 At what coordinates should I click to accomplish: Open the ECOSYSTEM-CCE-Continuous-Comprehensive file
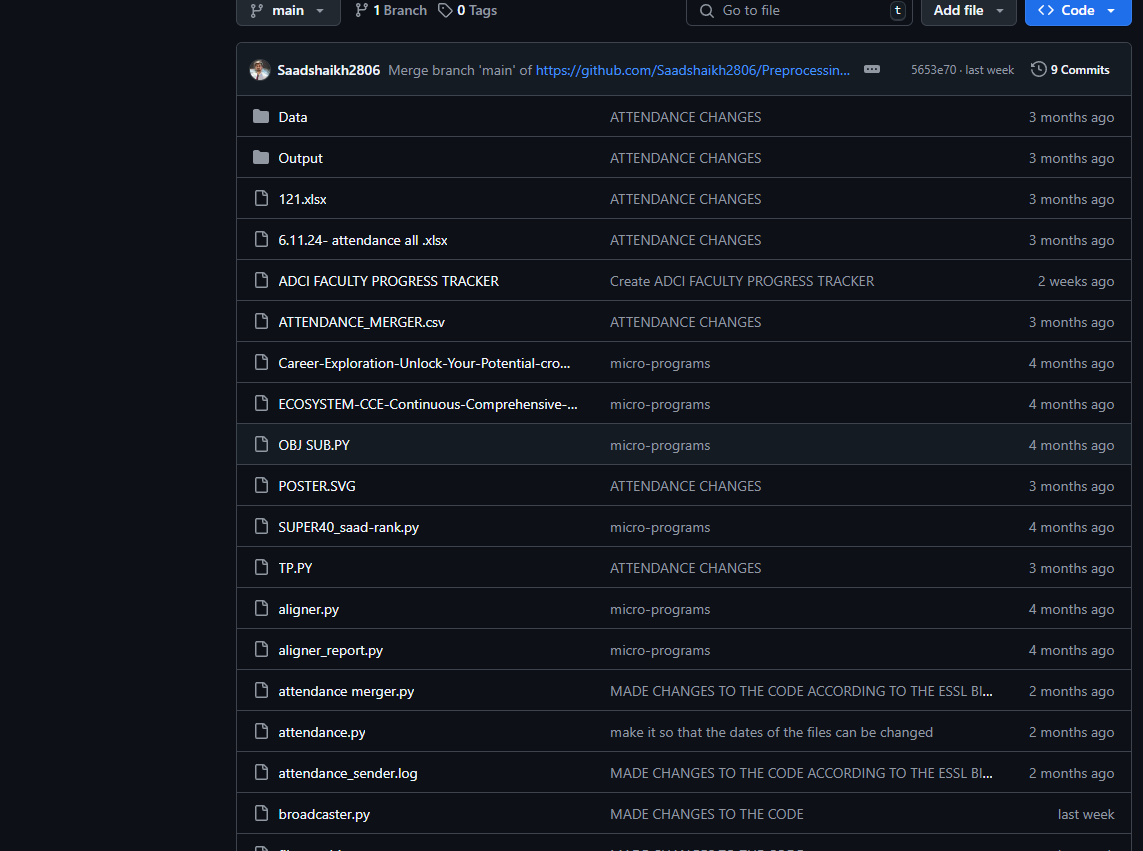tap(428, 404)
